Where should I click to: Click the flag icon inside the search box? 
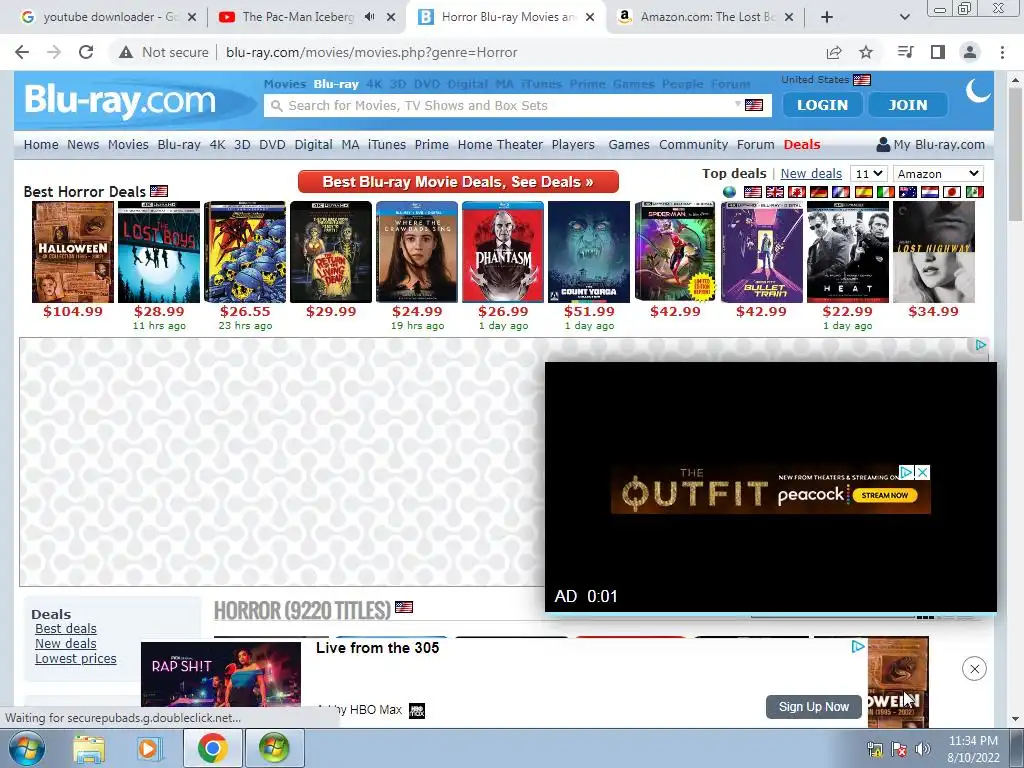pos(754,105)
